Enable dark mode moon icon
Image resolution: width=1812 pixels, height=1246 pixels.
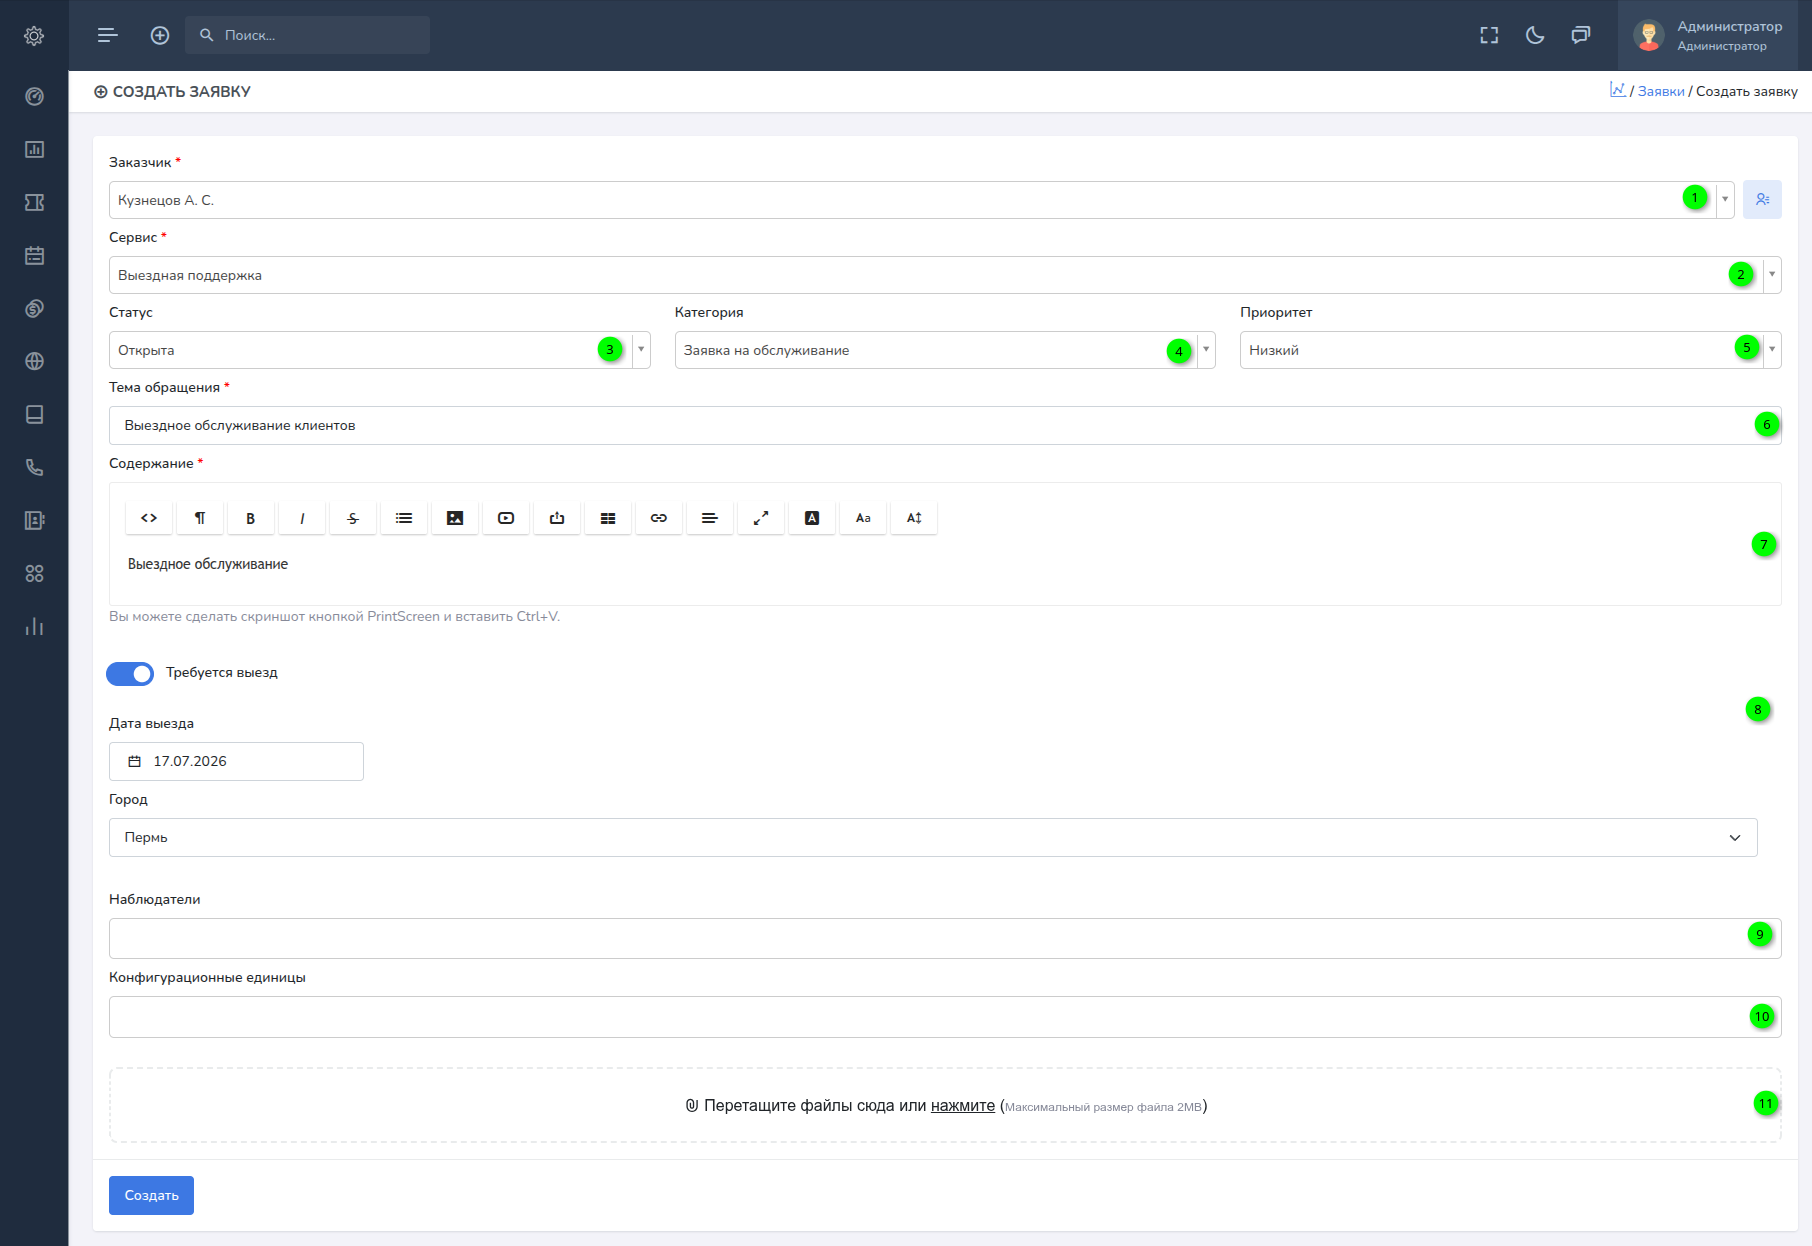pos(1535,35)
